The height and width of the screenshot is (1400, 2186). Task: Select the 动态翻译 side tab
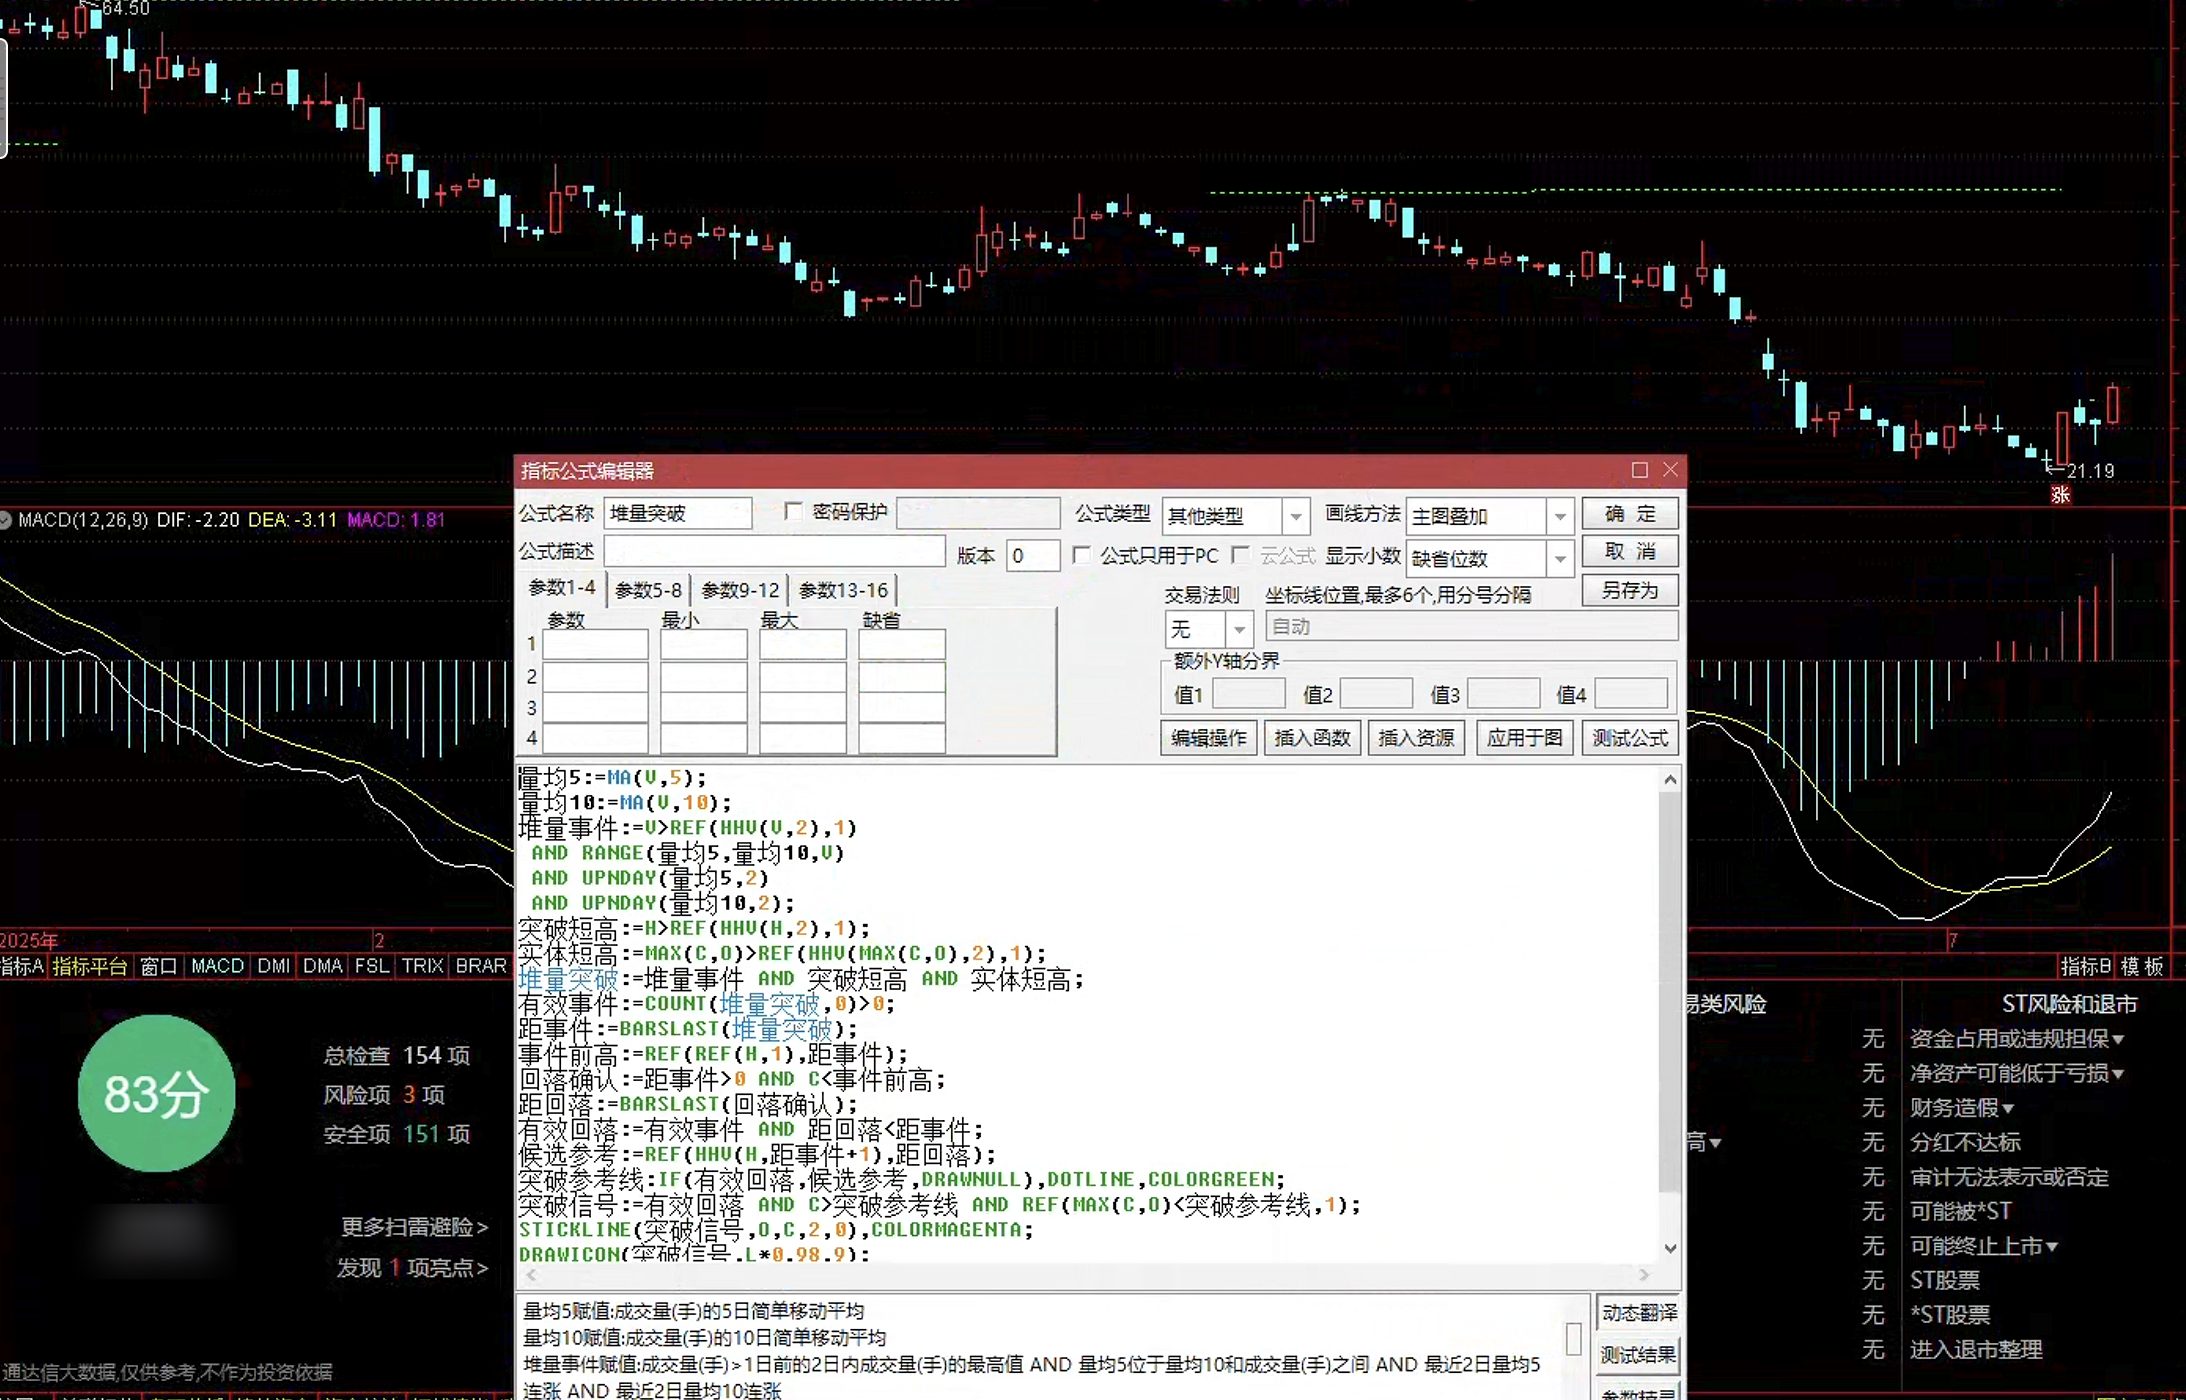(1638, 1313)
